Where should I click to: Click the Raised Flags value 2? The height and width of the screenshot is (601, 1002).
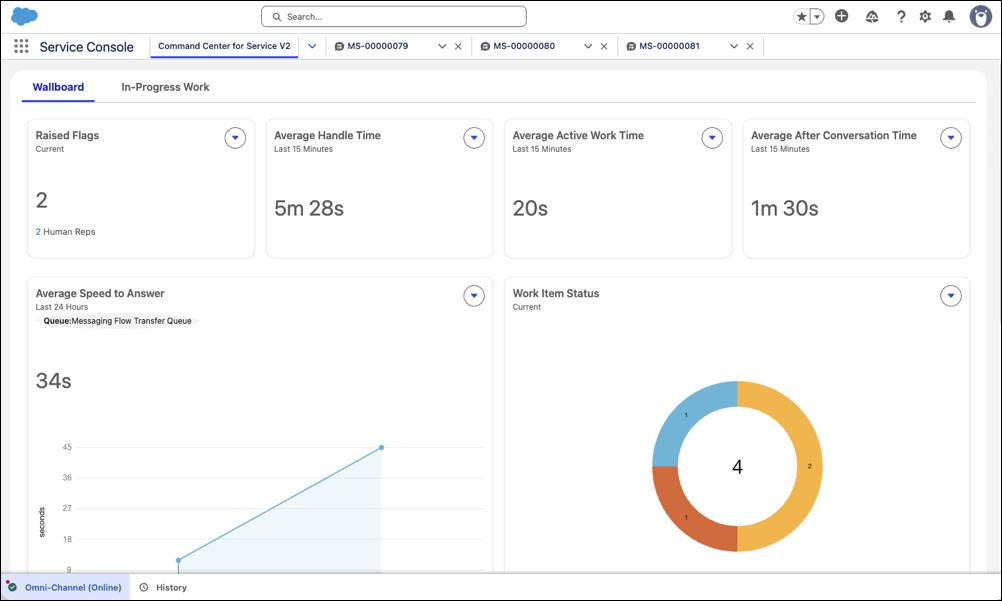(x=42, y=200)
